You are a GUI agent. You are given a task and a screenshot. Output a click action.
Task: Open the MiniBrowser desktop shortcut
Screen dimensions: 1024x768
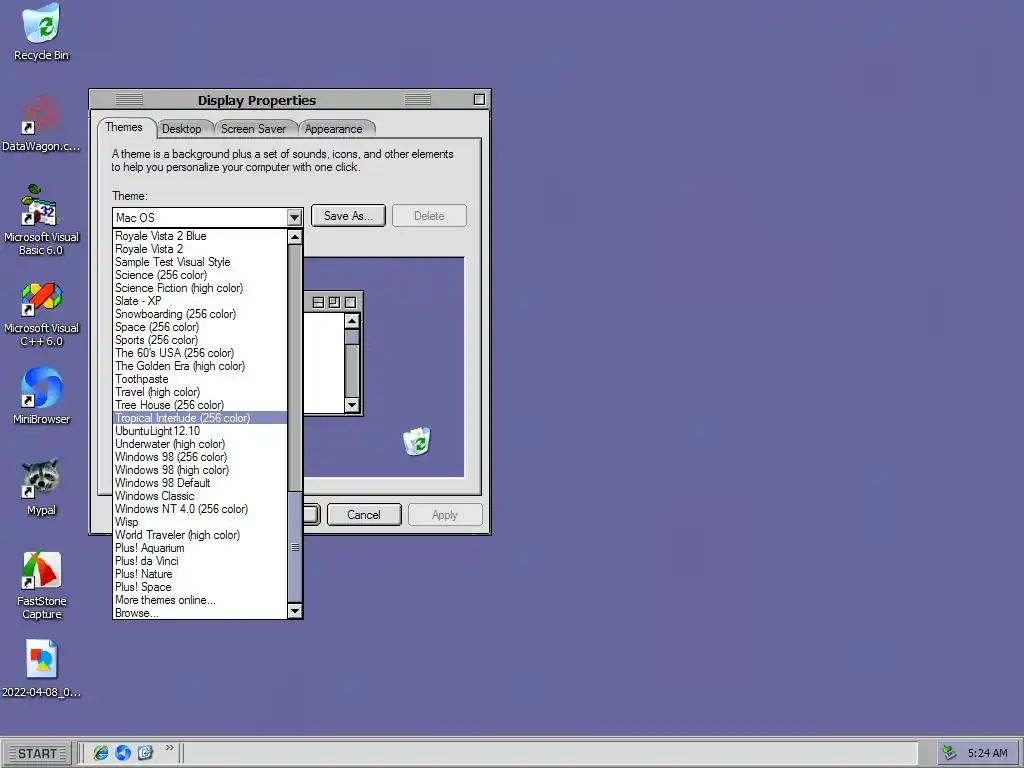[41, 396]
